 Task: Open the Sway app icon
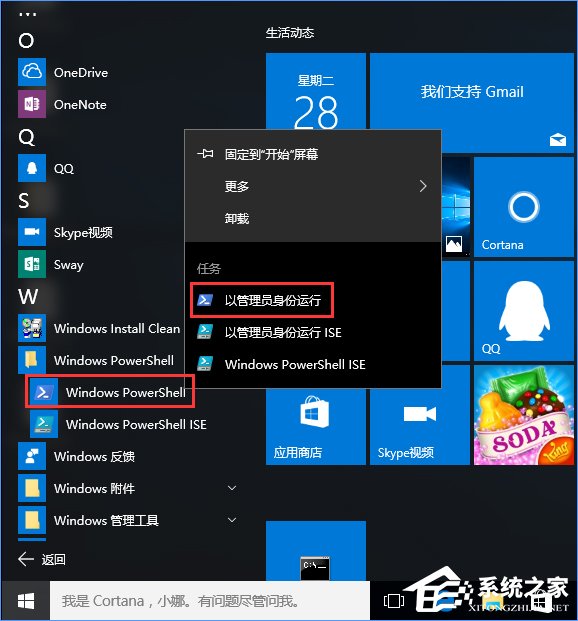click(x=32, y=264)
